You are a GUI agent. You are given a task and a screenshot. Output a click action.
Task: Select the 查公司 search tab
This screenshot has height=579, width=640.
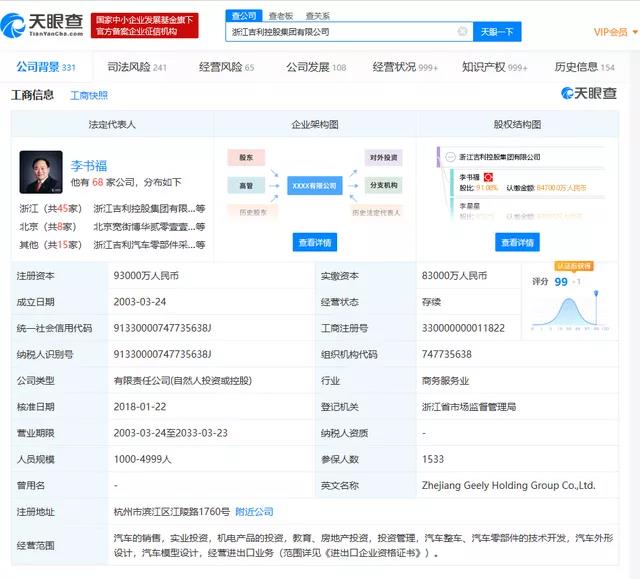244,16
